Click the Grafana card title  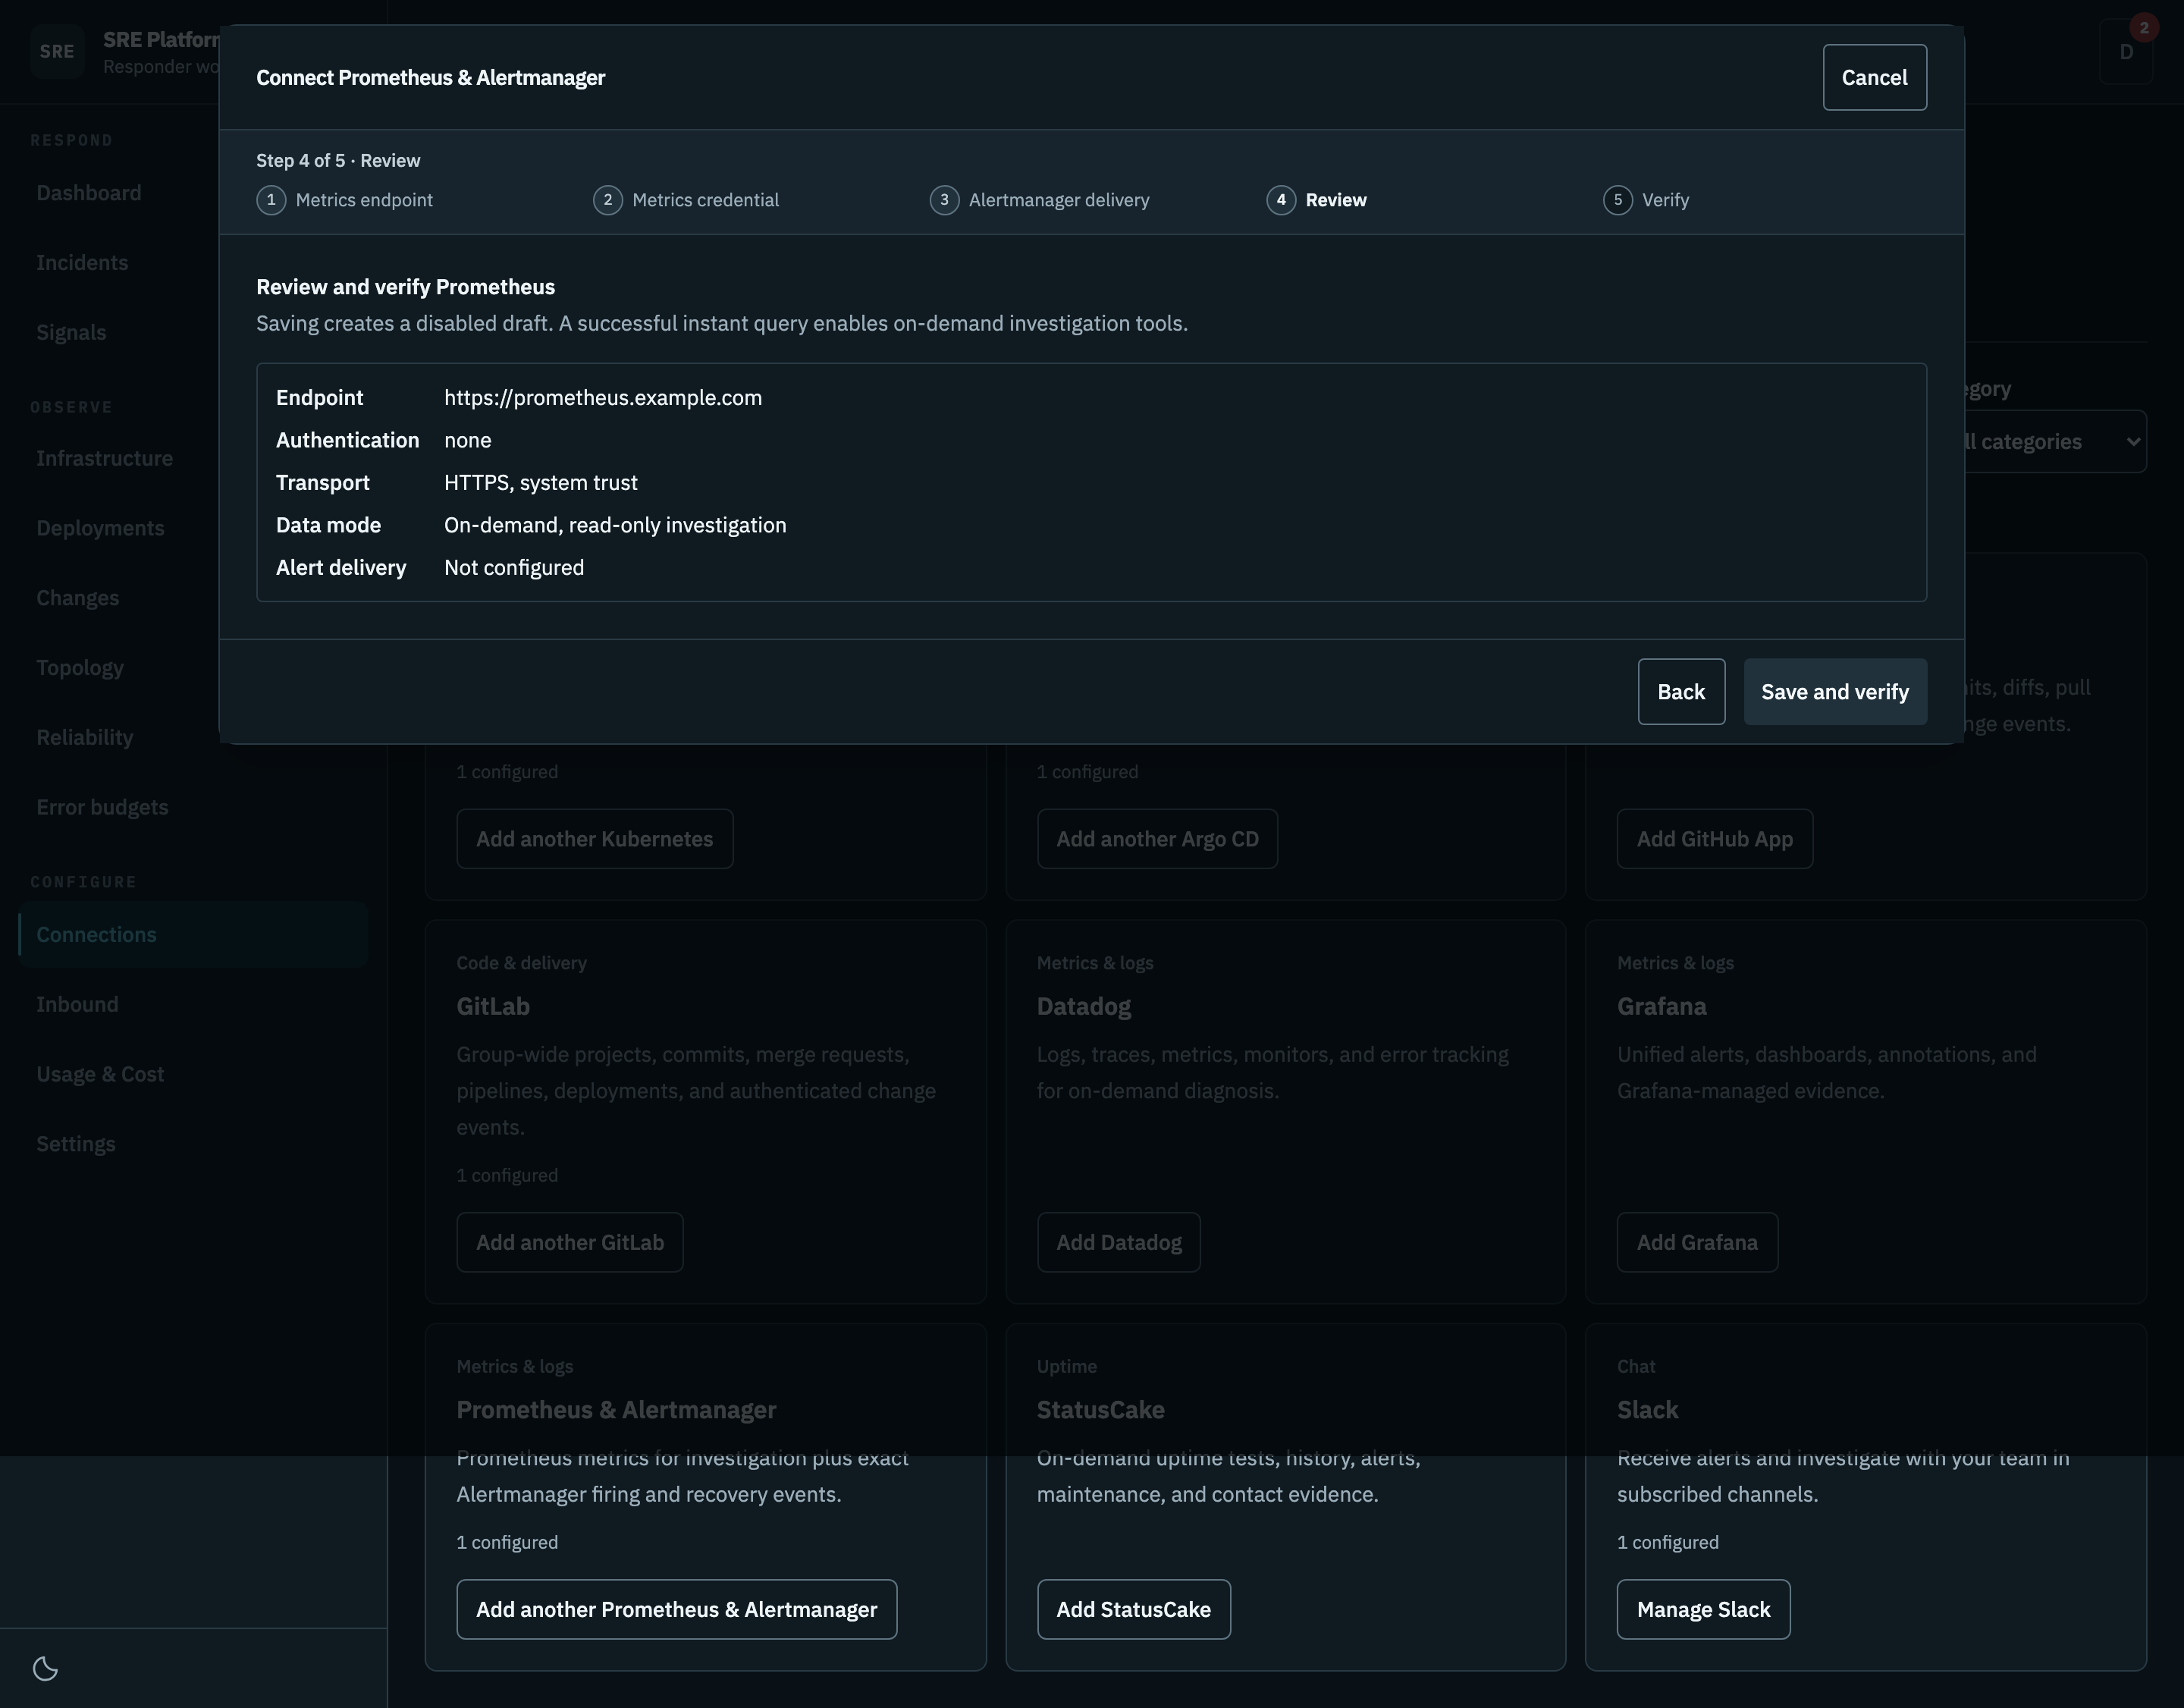[1662, 1006]
